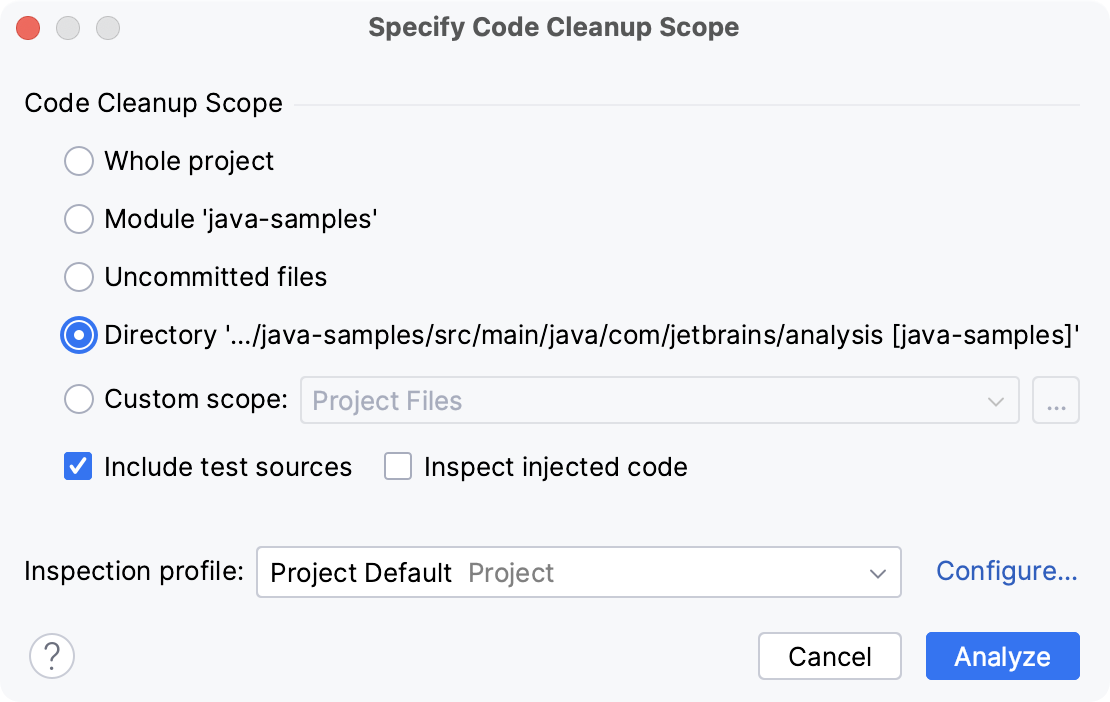The height and width of the screenshot is (702, 1110).
Task: Open the Inspection profile dropdown
Action: (x=877, y=572)
